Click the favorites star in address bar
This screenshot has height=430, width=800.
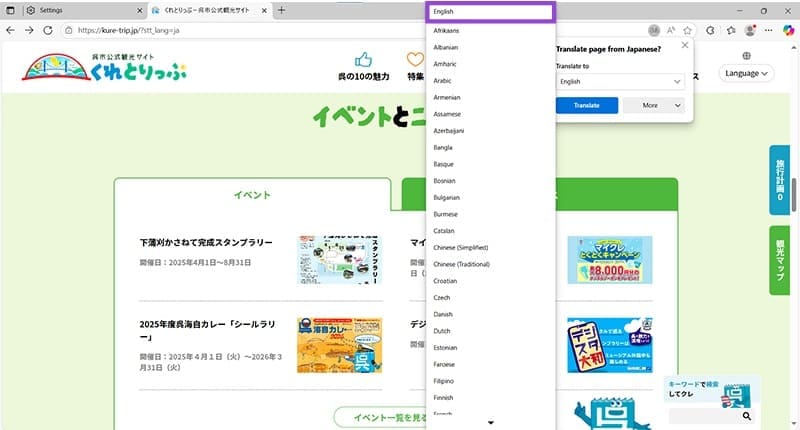click(x=689, y=30)
